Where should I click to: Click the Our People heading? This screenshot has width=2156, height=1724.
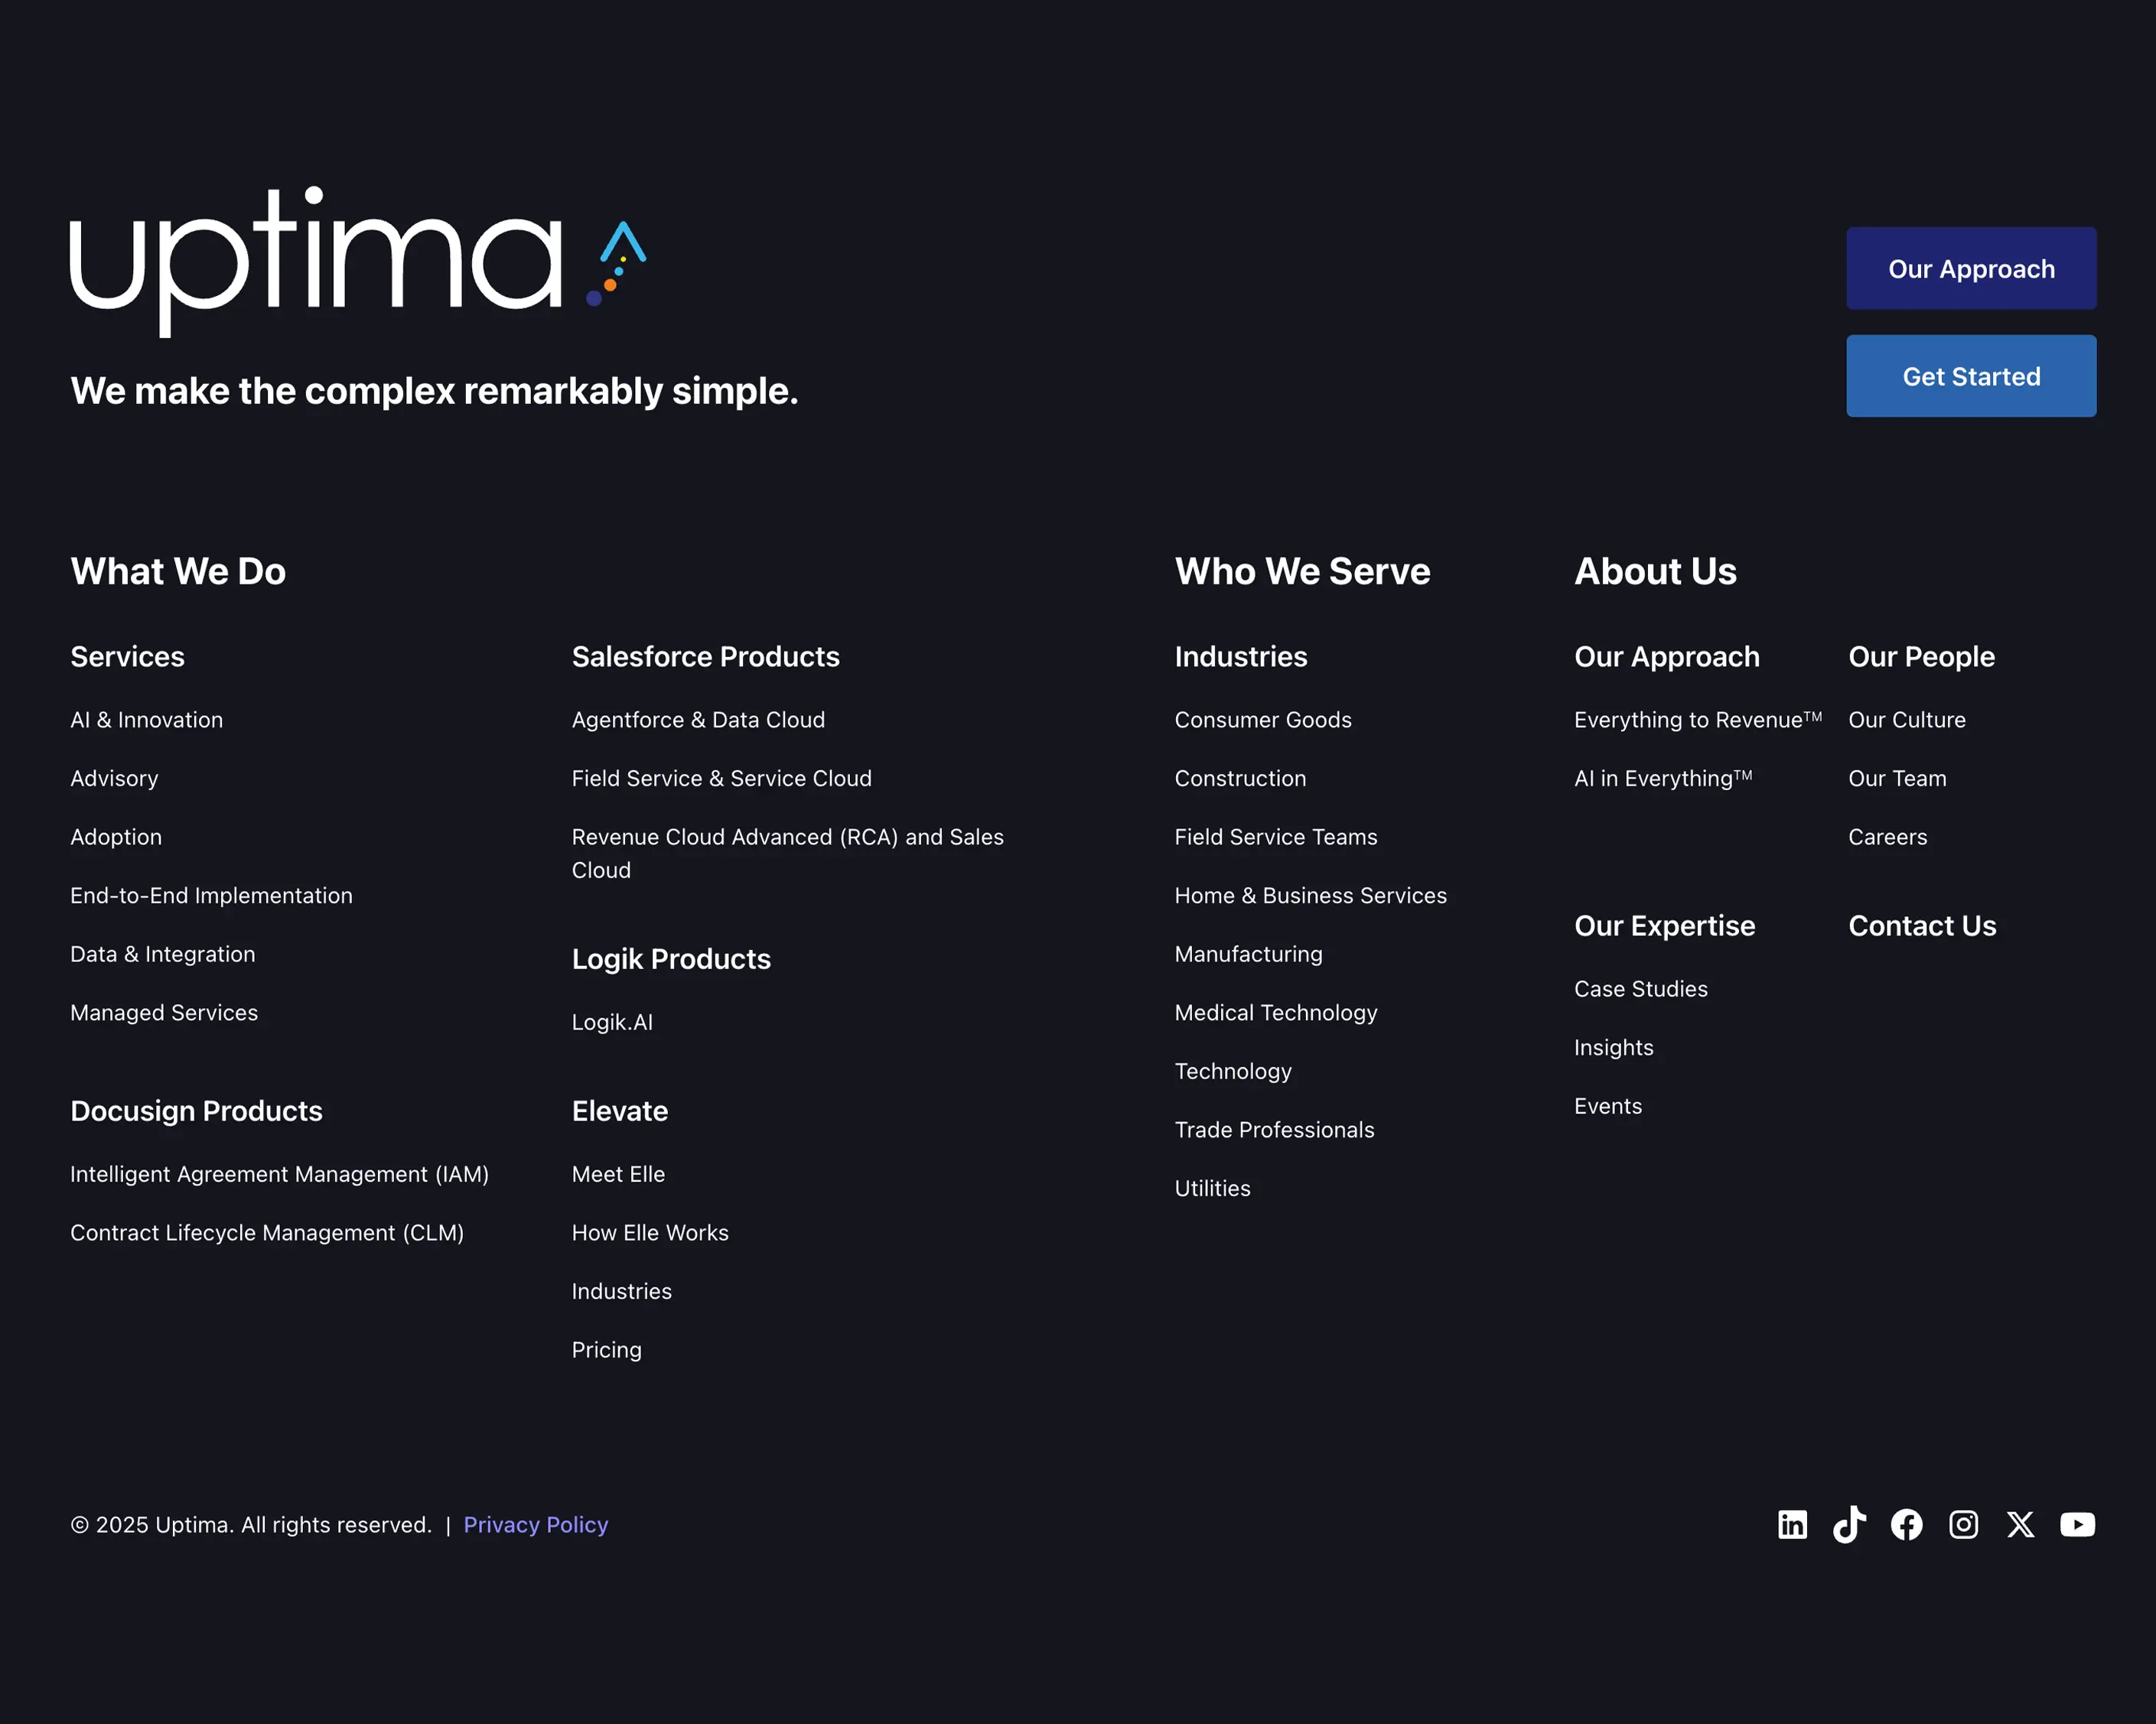[x=1920, y=656]
